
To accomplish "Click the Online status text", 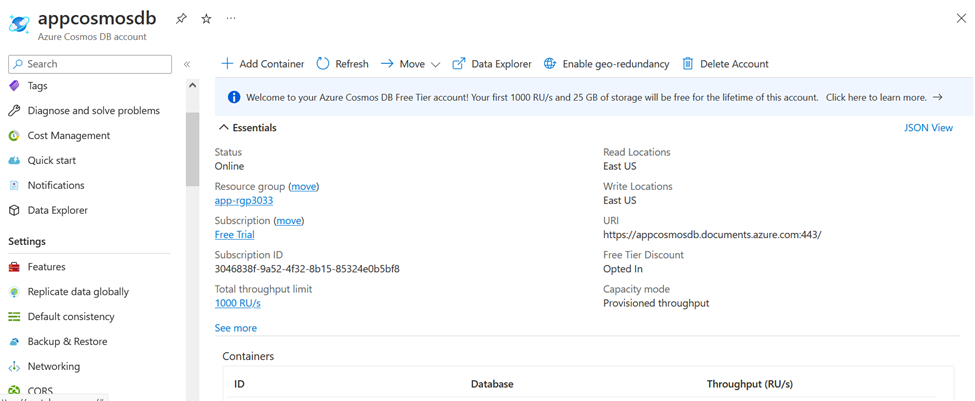I will (x=229, y=167).
